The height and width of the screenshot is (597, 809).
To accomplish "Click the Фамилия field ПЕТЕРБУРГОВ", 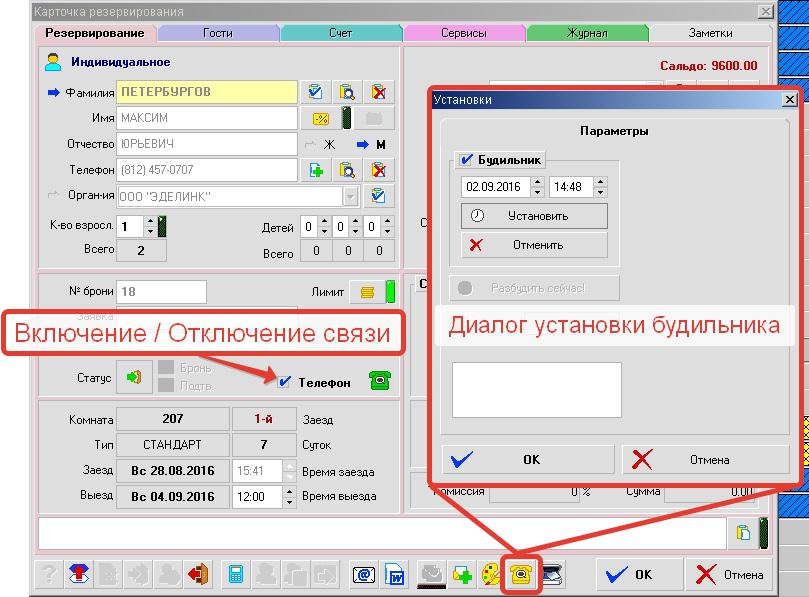I will [208, 92].
